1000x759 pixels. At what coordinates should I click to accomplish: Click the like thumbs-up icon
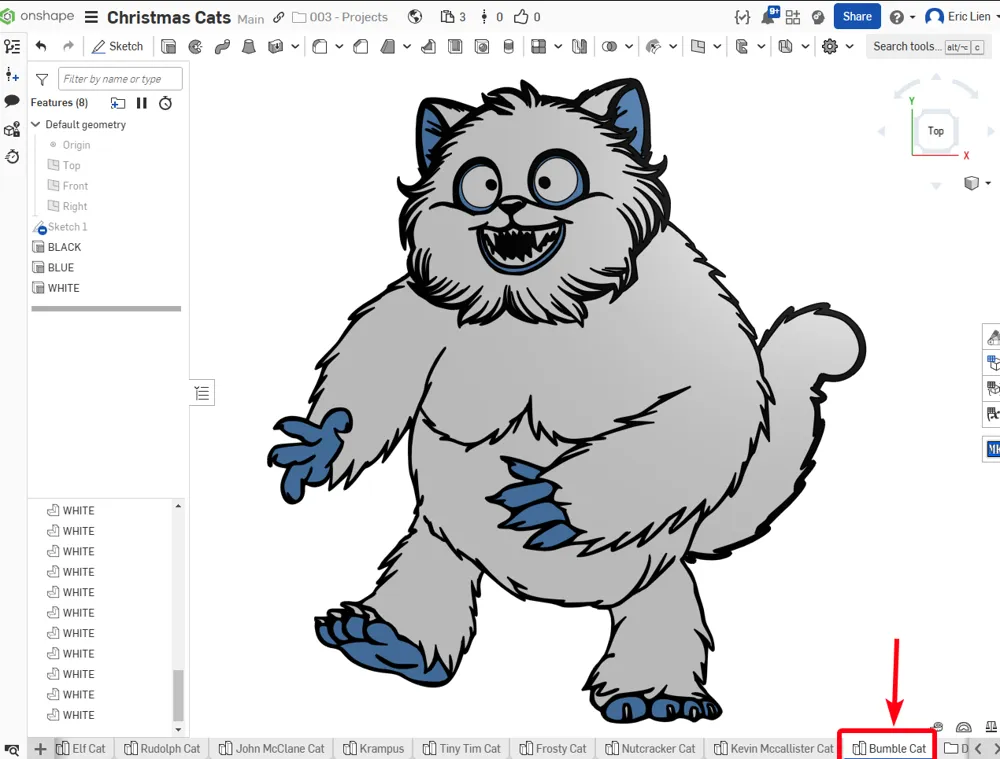pyautogui.click(x=521, y=17)
